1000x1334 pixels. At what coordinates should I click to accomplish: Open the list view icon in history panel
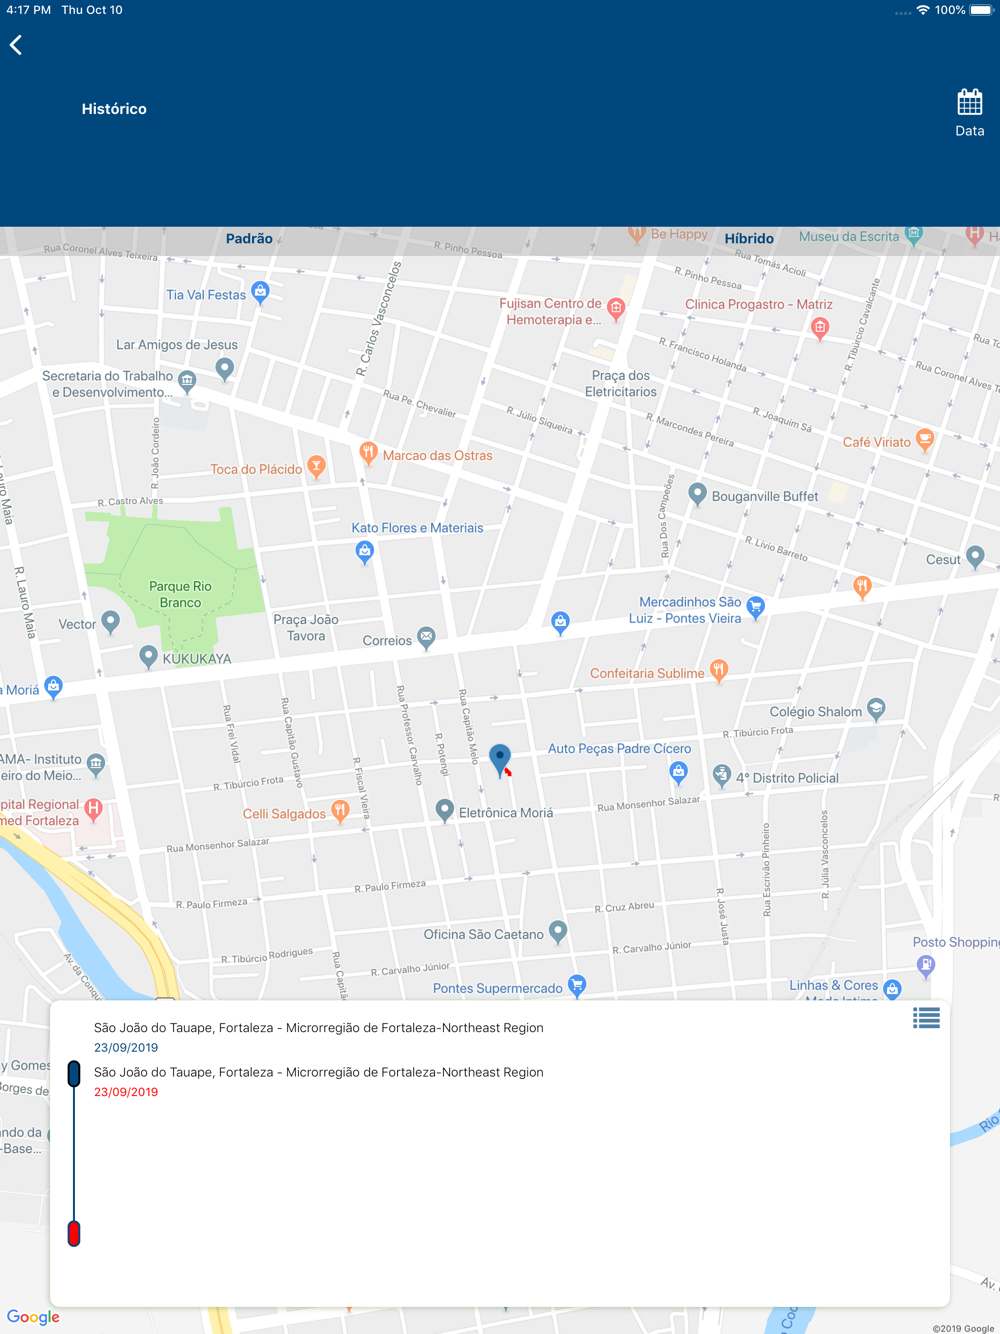[x=926, y=1019]
